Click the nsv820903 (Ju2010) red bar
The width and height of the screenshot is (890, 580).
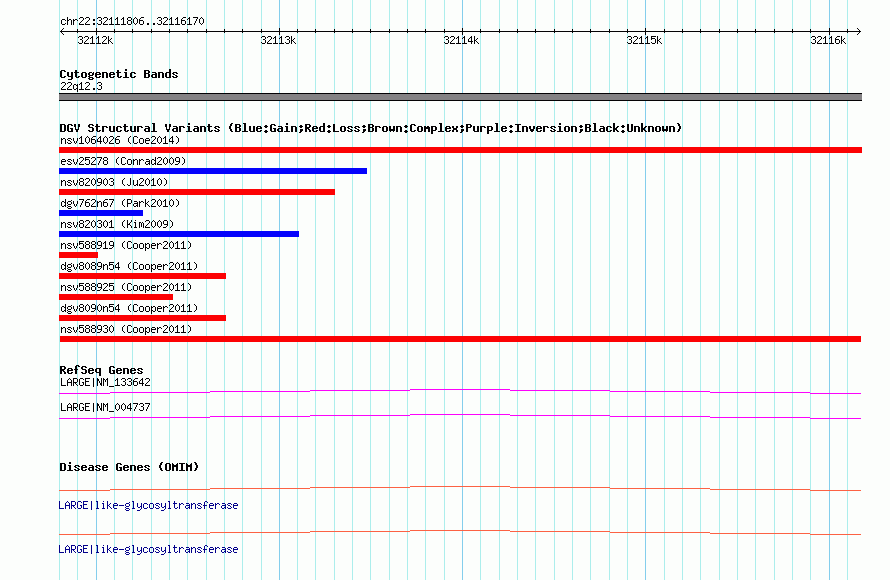[197, 192]
